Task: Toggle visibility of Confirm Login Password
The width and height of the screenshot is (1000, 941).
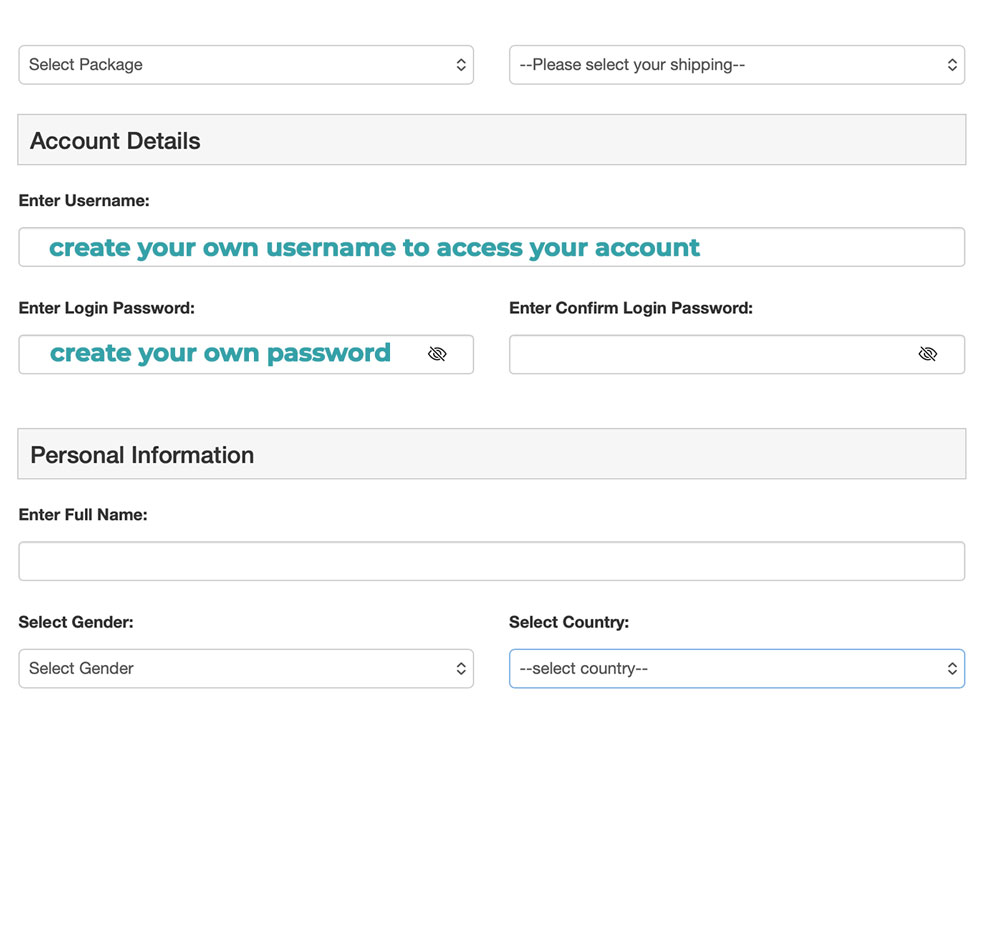Action: tap(928, 353)
